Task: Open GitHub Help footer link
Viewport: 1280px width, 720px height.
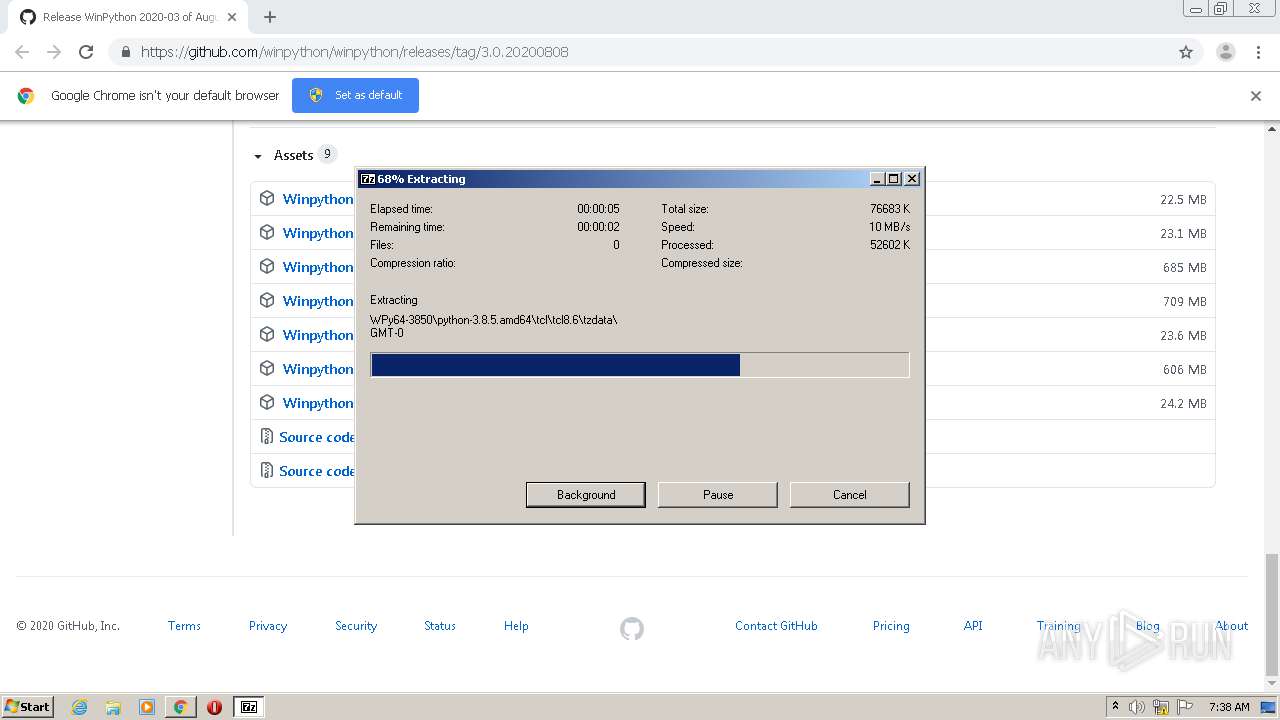Action: 516,626
